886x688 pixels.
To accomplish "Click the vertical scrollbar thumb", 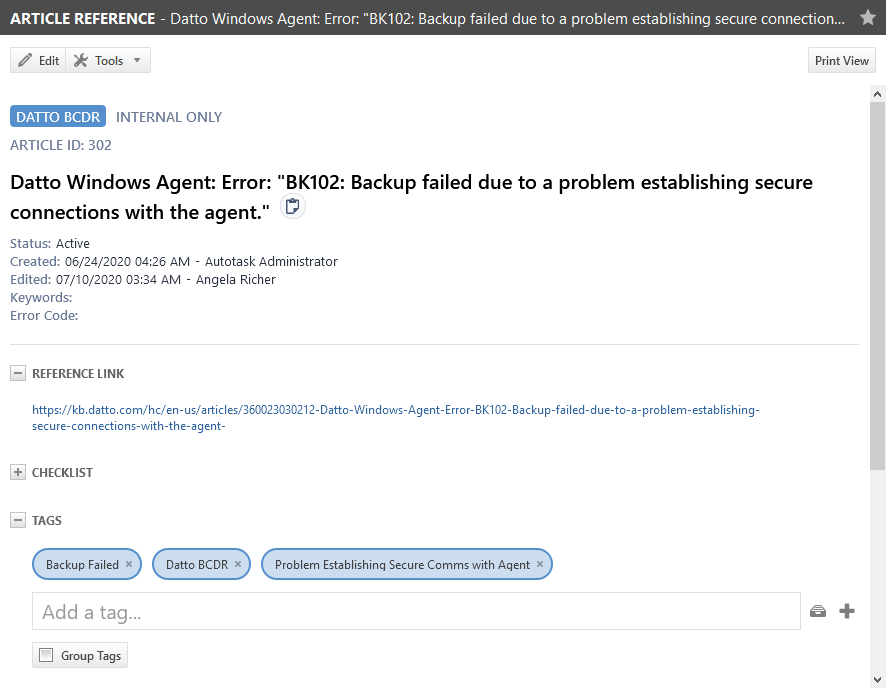I will click(x=878, y=285).
